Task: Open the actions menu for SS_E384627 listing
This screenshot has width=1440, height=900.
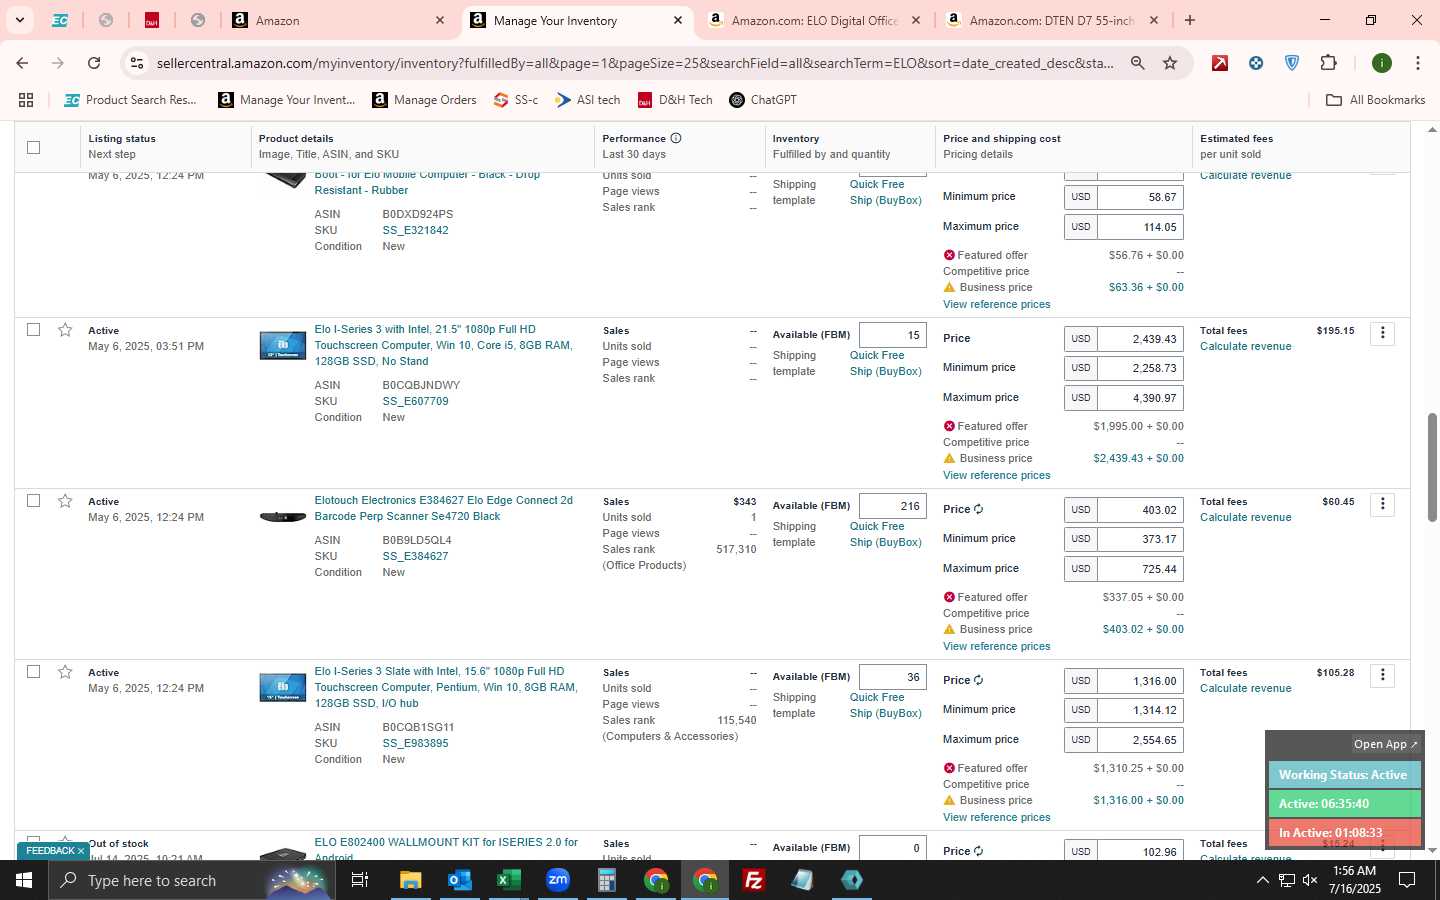Action: coord(1382,504)
